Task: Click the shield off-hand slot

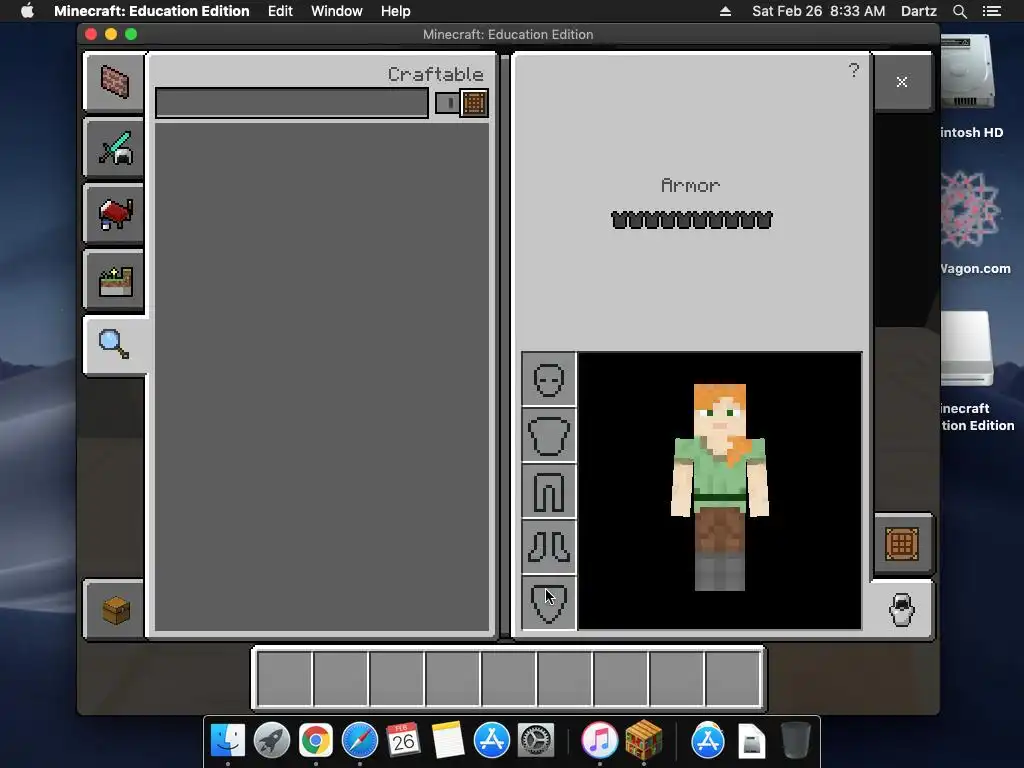Action: pyautogui.click(x=549, y=603)
